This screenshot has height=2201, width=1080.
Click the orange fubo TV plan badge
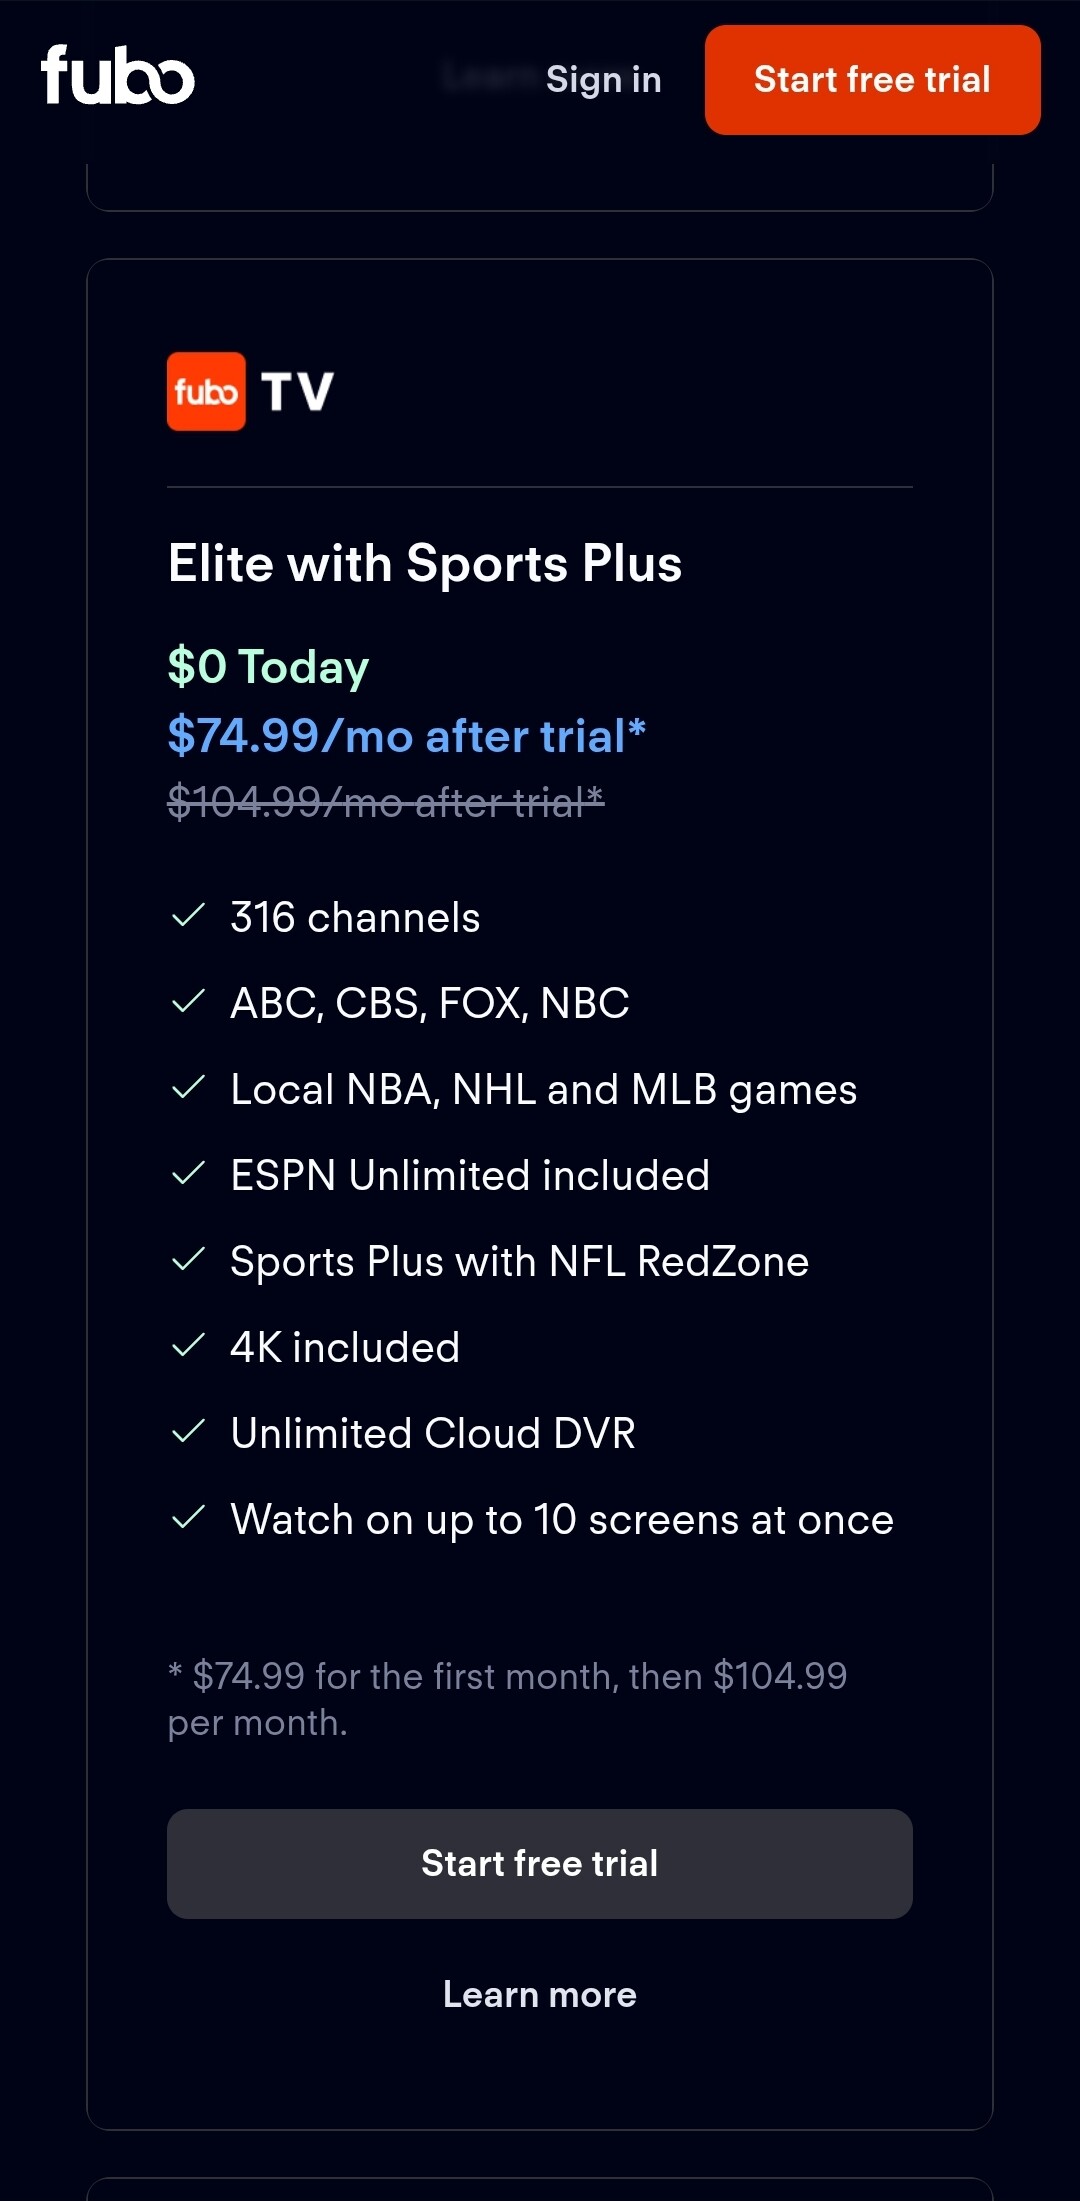[206, 391]
